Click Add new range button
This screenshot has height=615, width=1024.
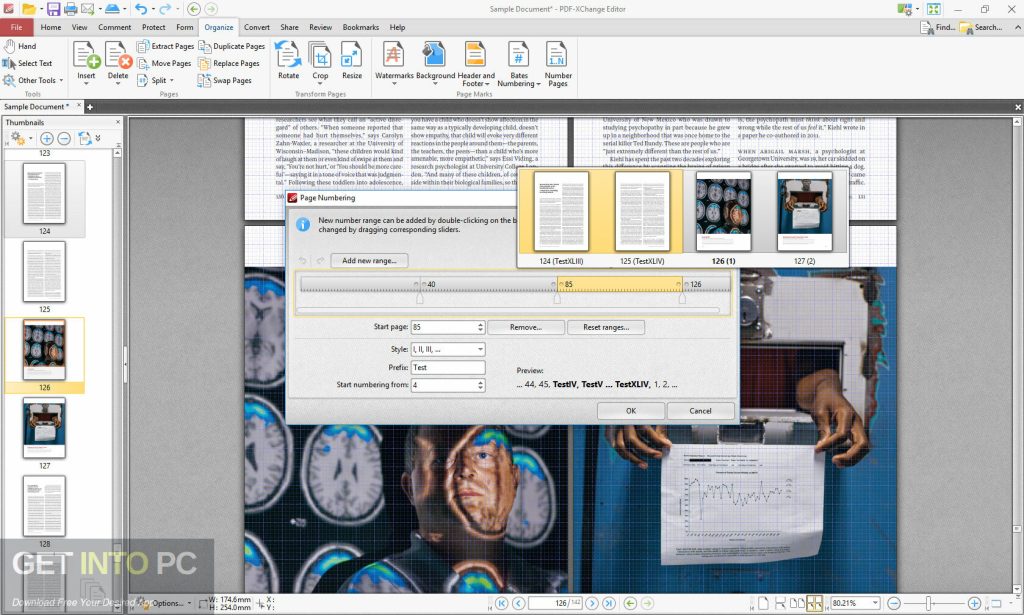point(369,260)
